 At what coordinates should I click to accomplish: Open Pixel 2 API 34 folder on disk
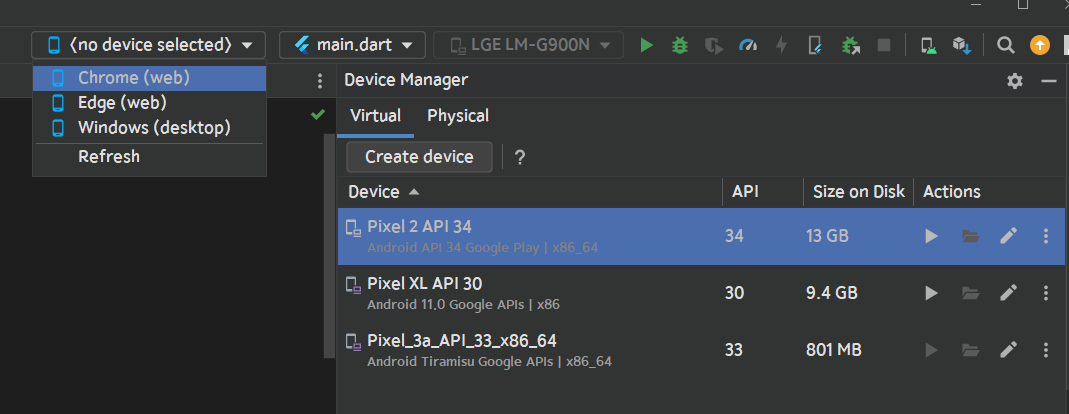(970, 236)
